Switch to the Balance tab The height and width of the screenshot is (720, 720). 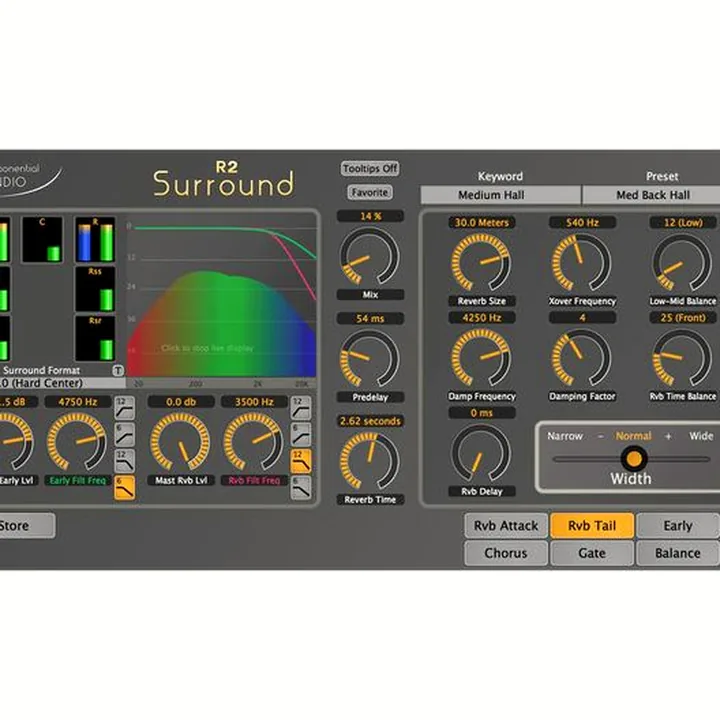[678, 553]
